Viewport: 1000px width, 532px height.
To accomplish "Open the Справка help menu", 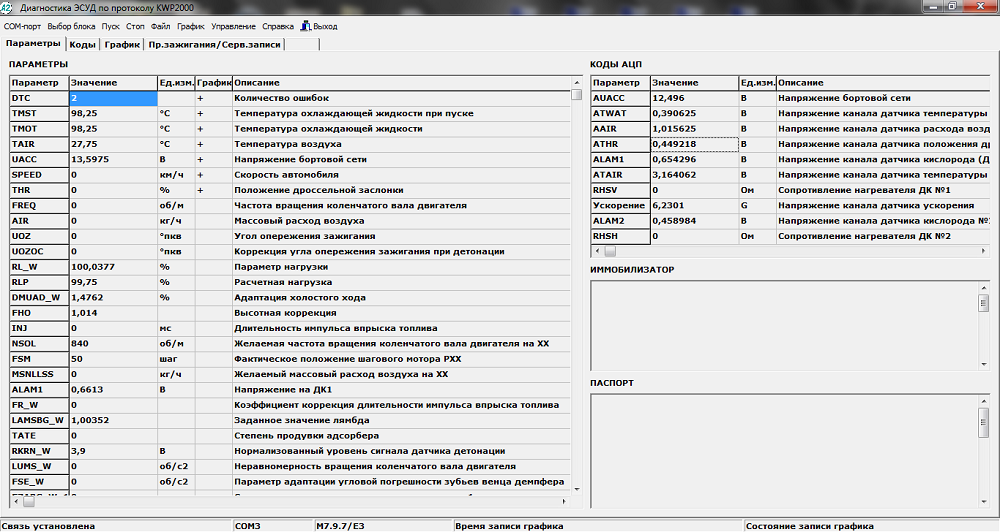I will tap(278, 26).
